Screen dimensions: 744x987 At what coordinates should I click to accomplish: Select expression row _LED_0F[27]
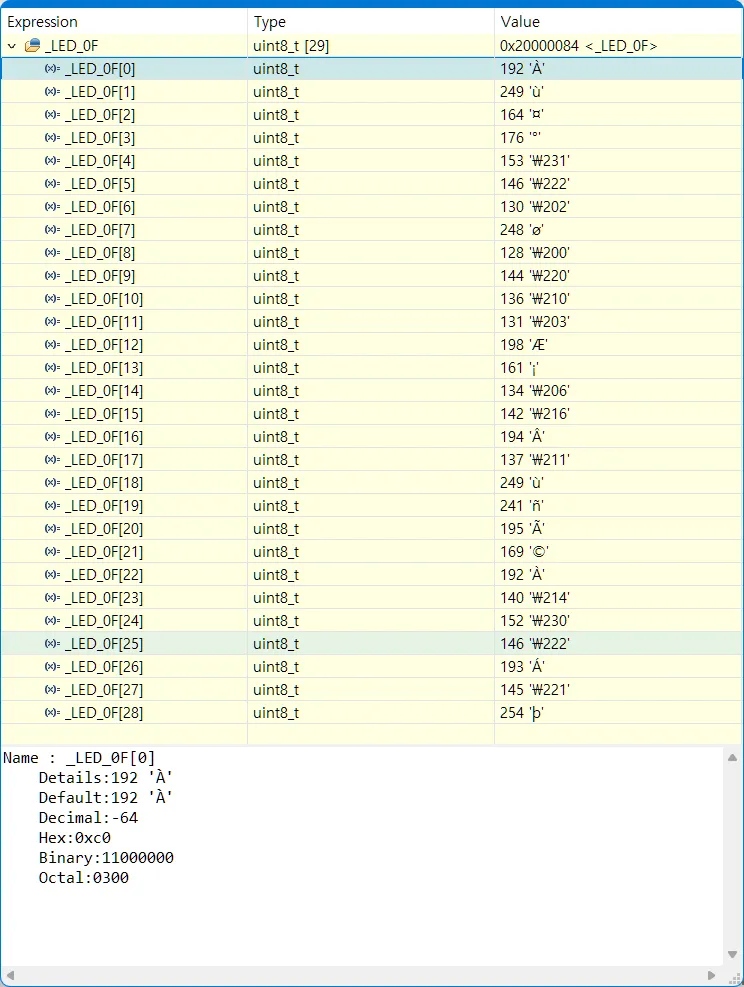[371, 690]
